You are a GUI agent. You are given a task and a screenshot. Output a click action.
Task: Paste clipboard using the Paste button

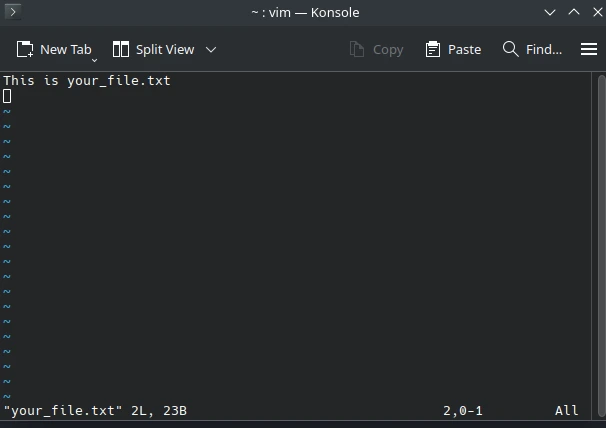pyautogui.click(x=453, y=49)
